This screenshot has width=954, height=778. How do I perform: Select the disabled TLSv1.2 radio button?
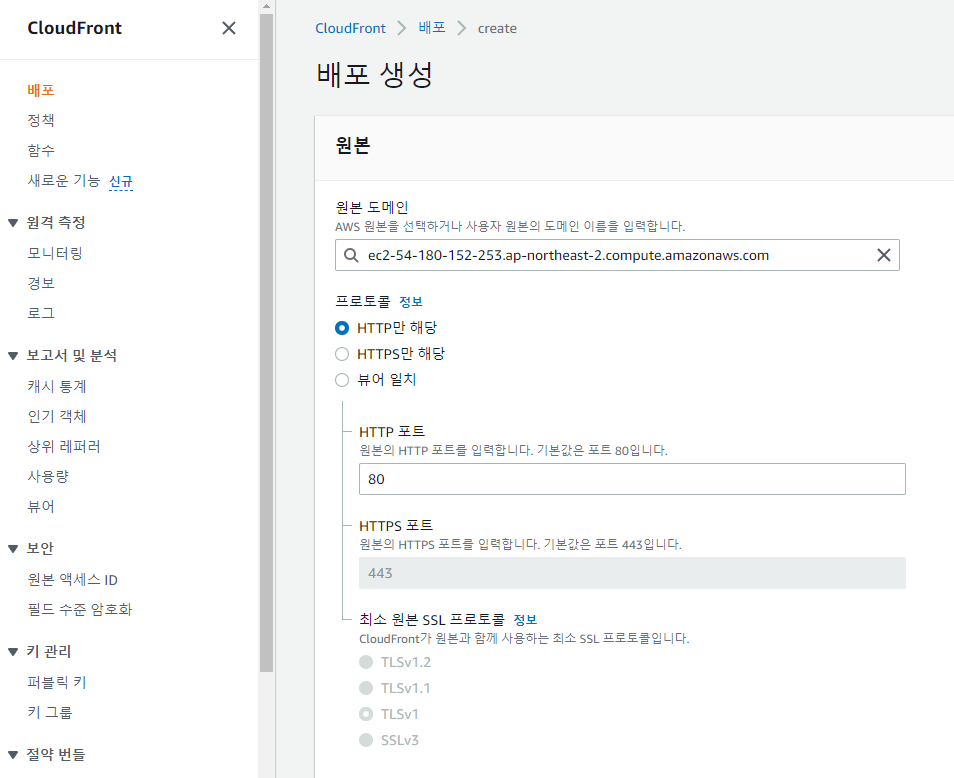(x=366, y=662)
